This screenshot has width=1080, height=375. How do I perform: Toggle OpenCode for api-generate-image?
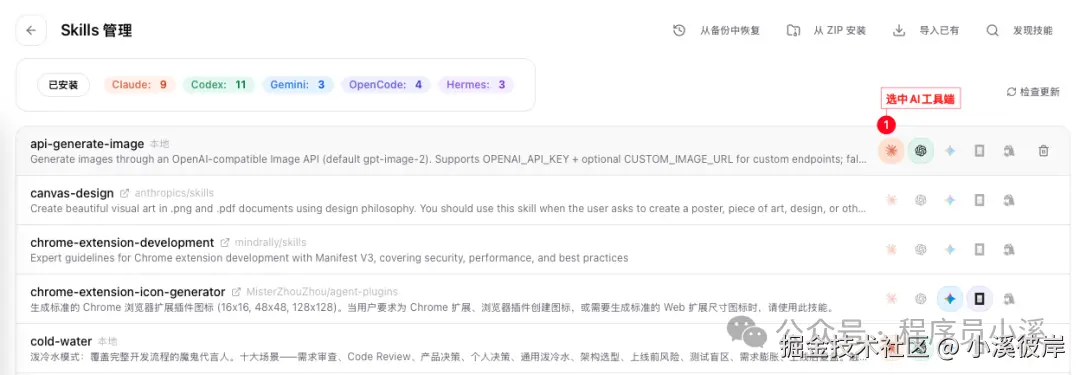(979, 150)
